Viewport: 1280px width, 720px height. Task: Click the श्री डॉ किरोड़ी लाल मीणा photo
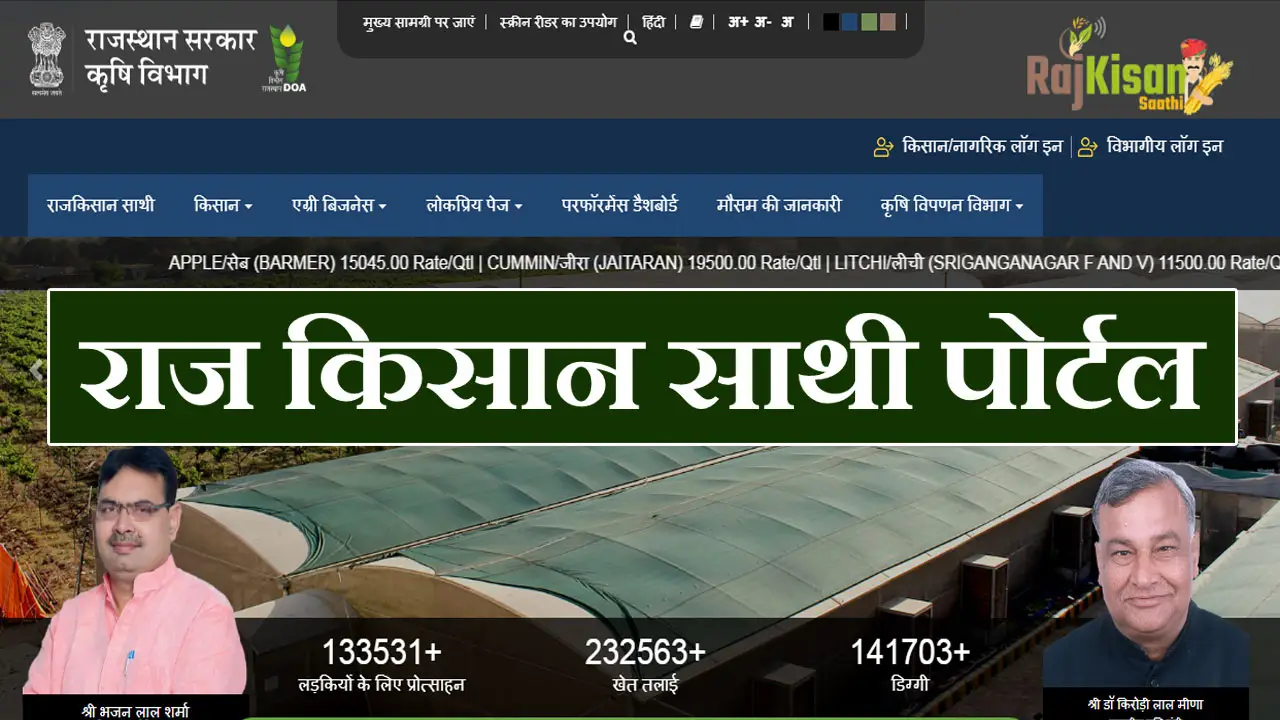(1146, 573)
